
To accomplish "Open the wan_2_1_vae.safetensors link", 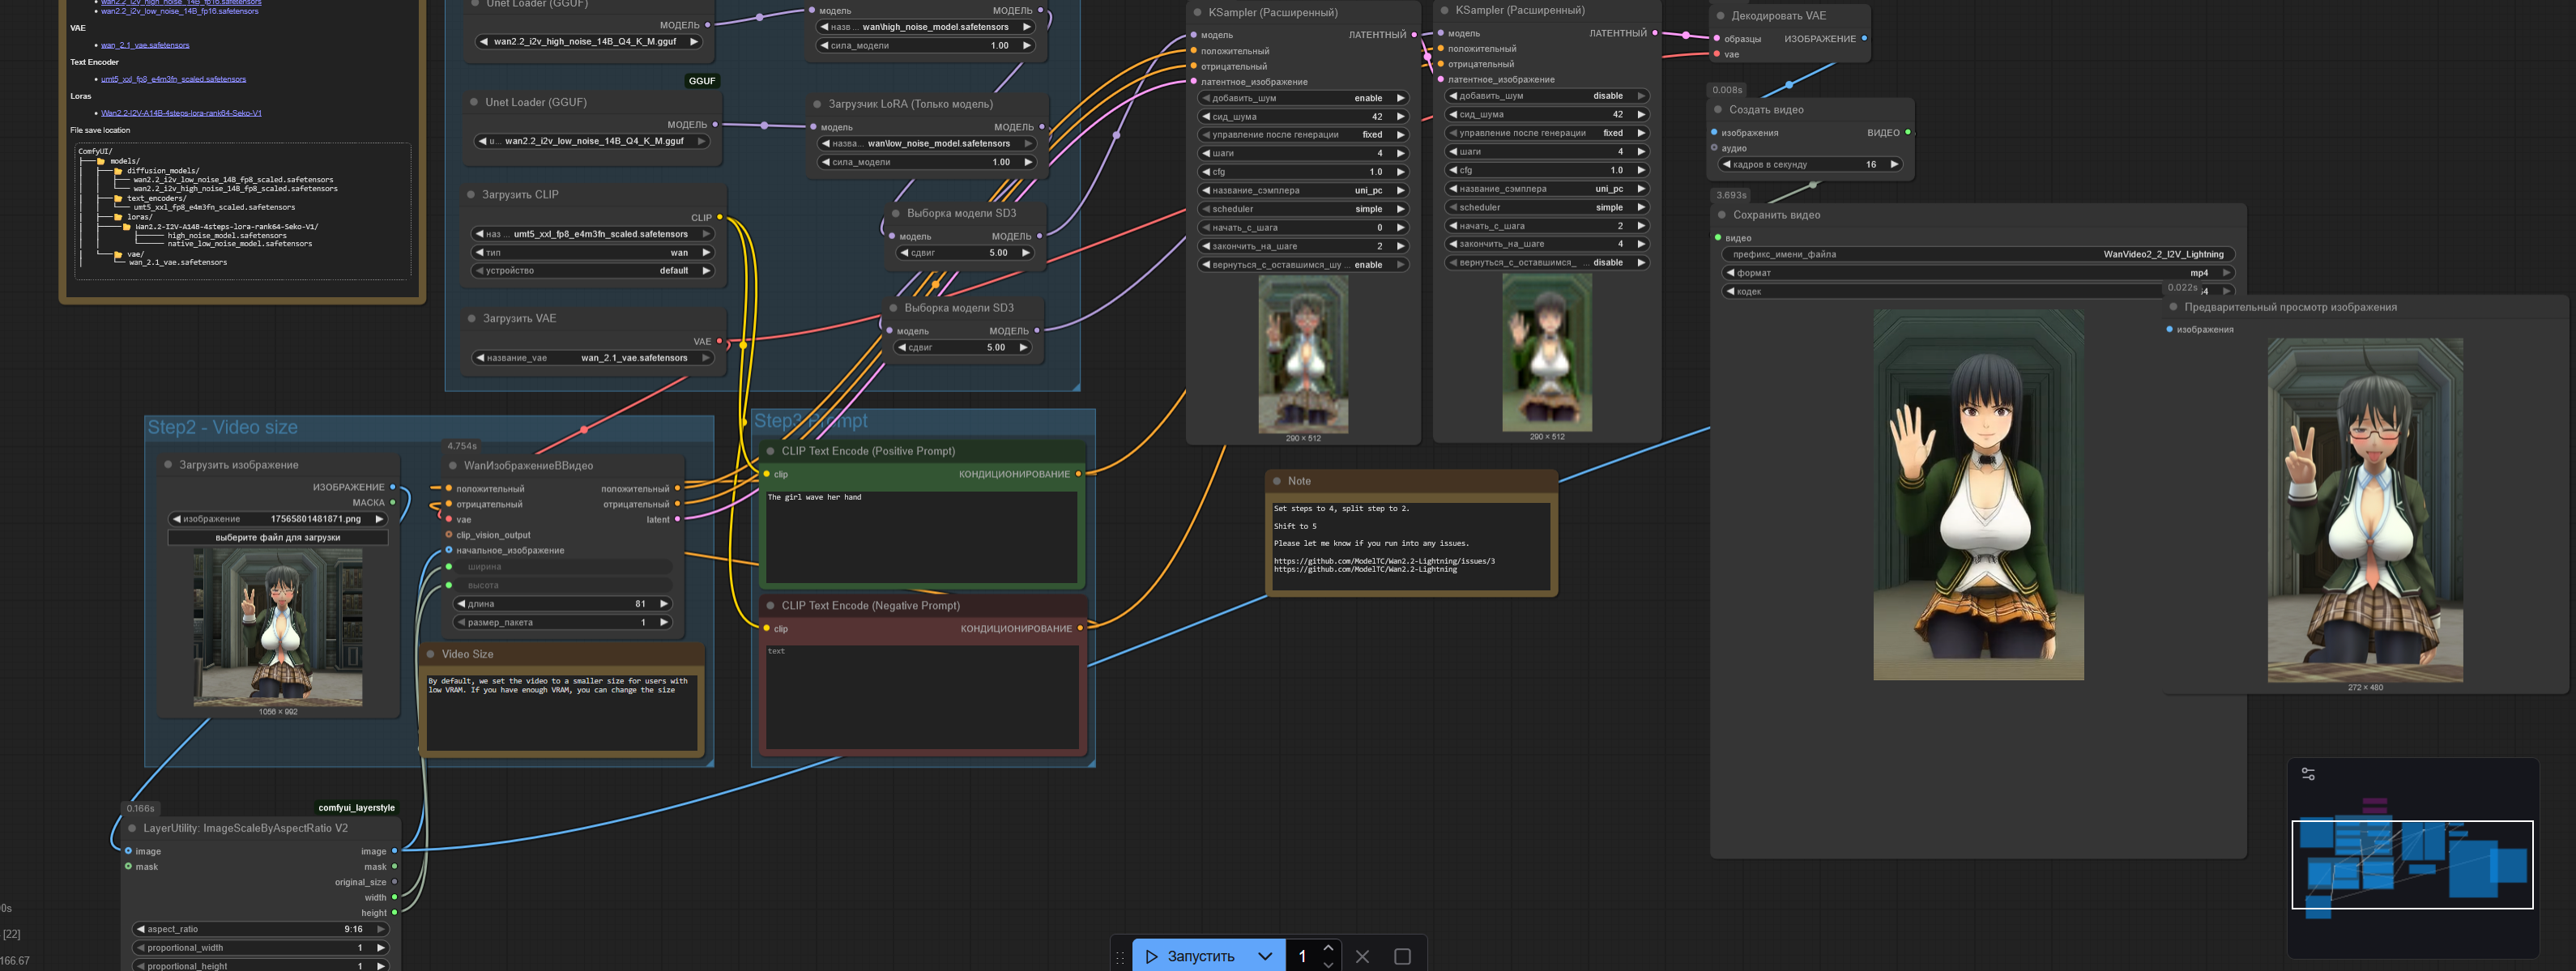I will click(145, 45).
